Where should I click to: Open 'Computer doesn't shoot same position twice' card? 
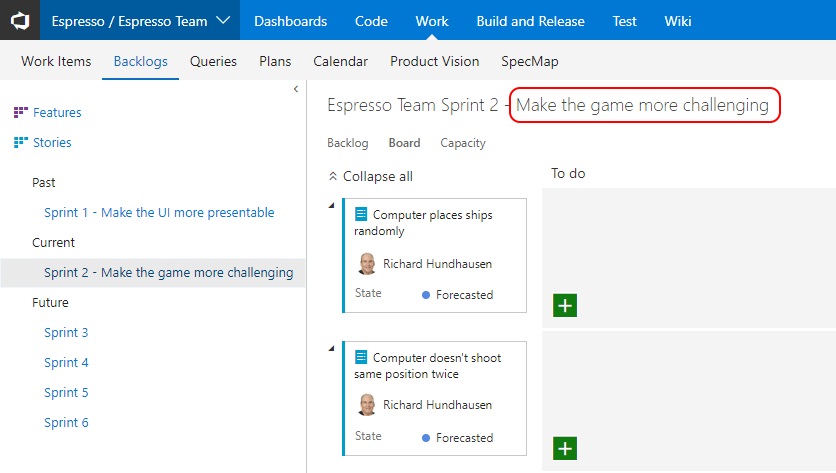coord(430,366)
